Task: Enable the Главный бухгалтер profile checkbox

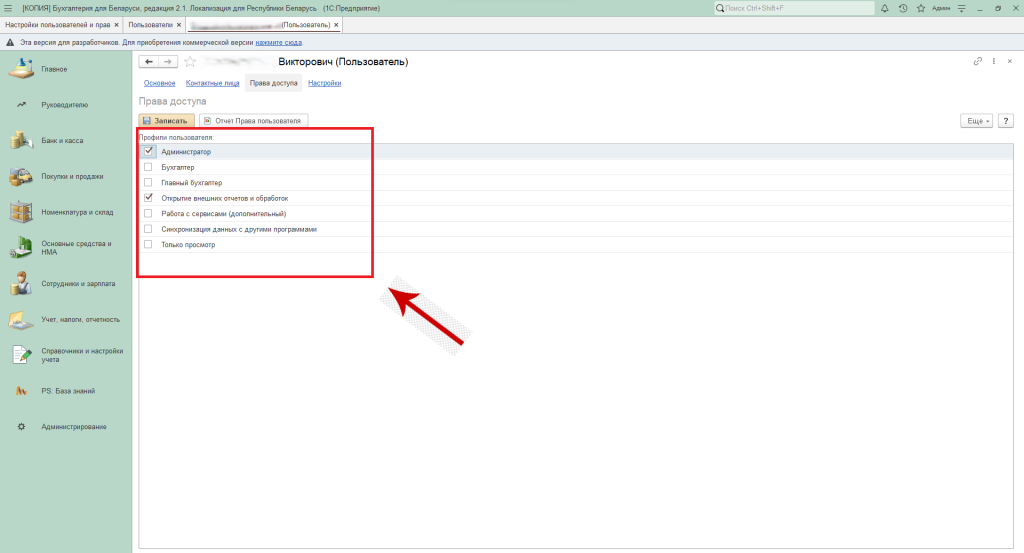Action: pos(149,183)
